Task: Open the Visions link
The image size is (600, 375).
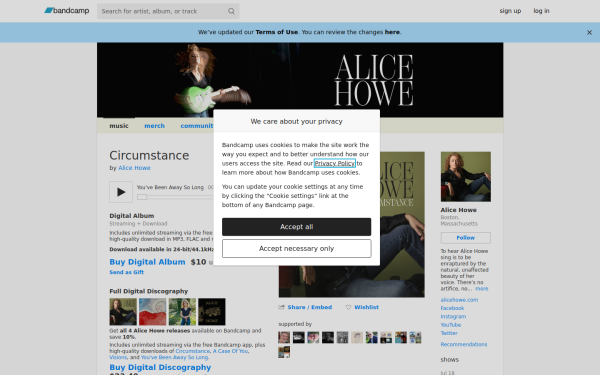Action: (x=118, y=357)
